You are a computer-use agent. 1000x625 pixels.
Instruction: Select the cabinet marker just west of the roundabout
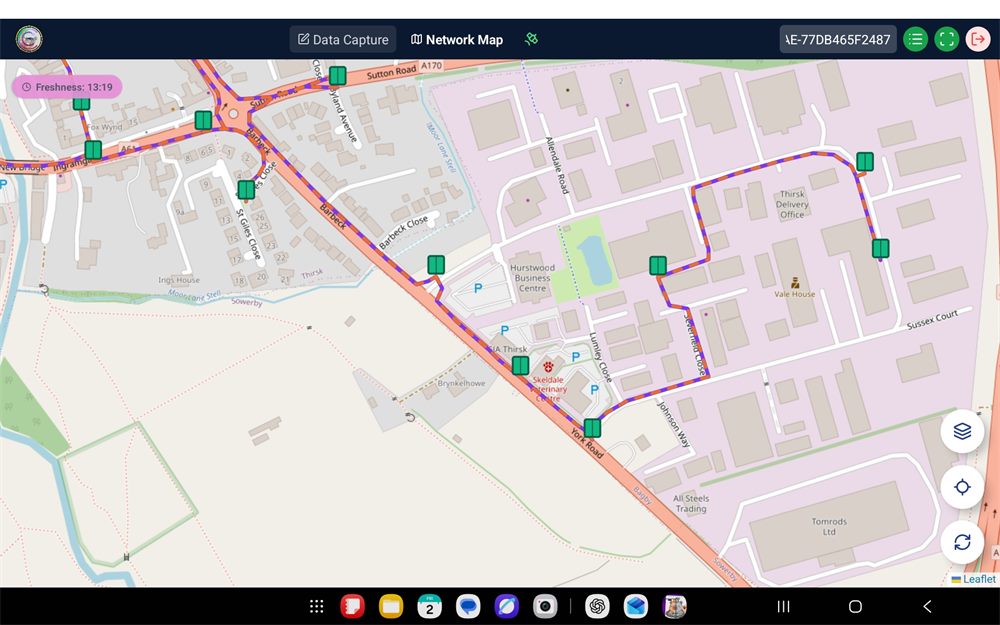(203, 120)
